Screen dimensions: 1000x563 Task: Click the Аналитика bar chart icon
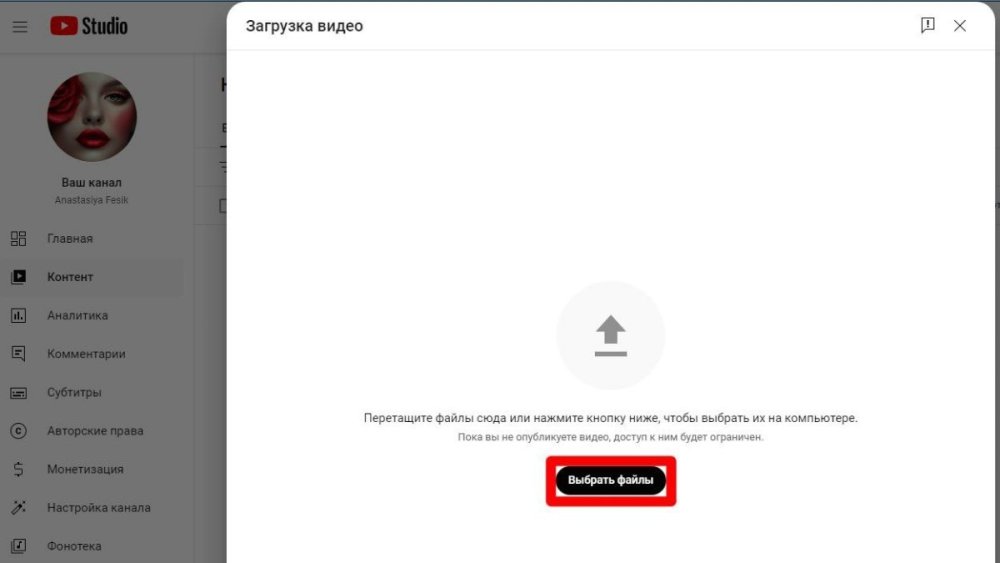[18, 316]
